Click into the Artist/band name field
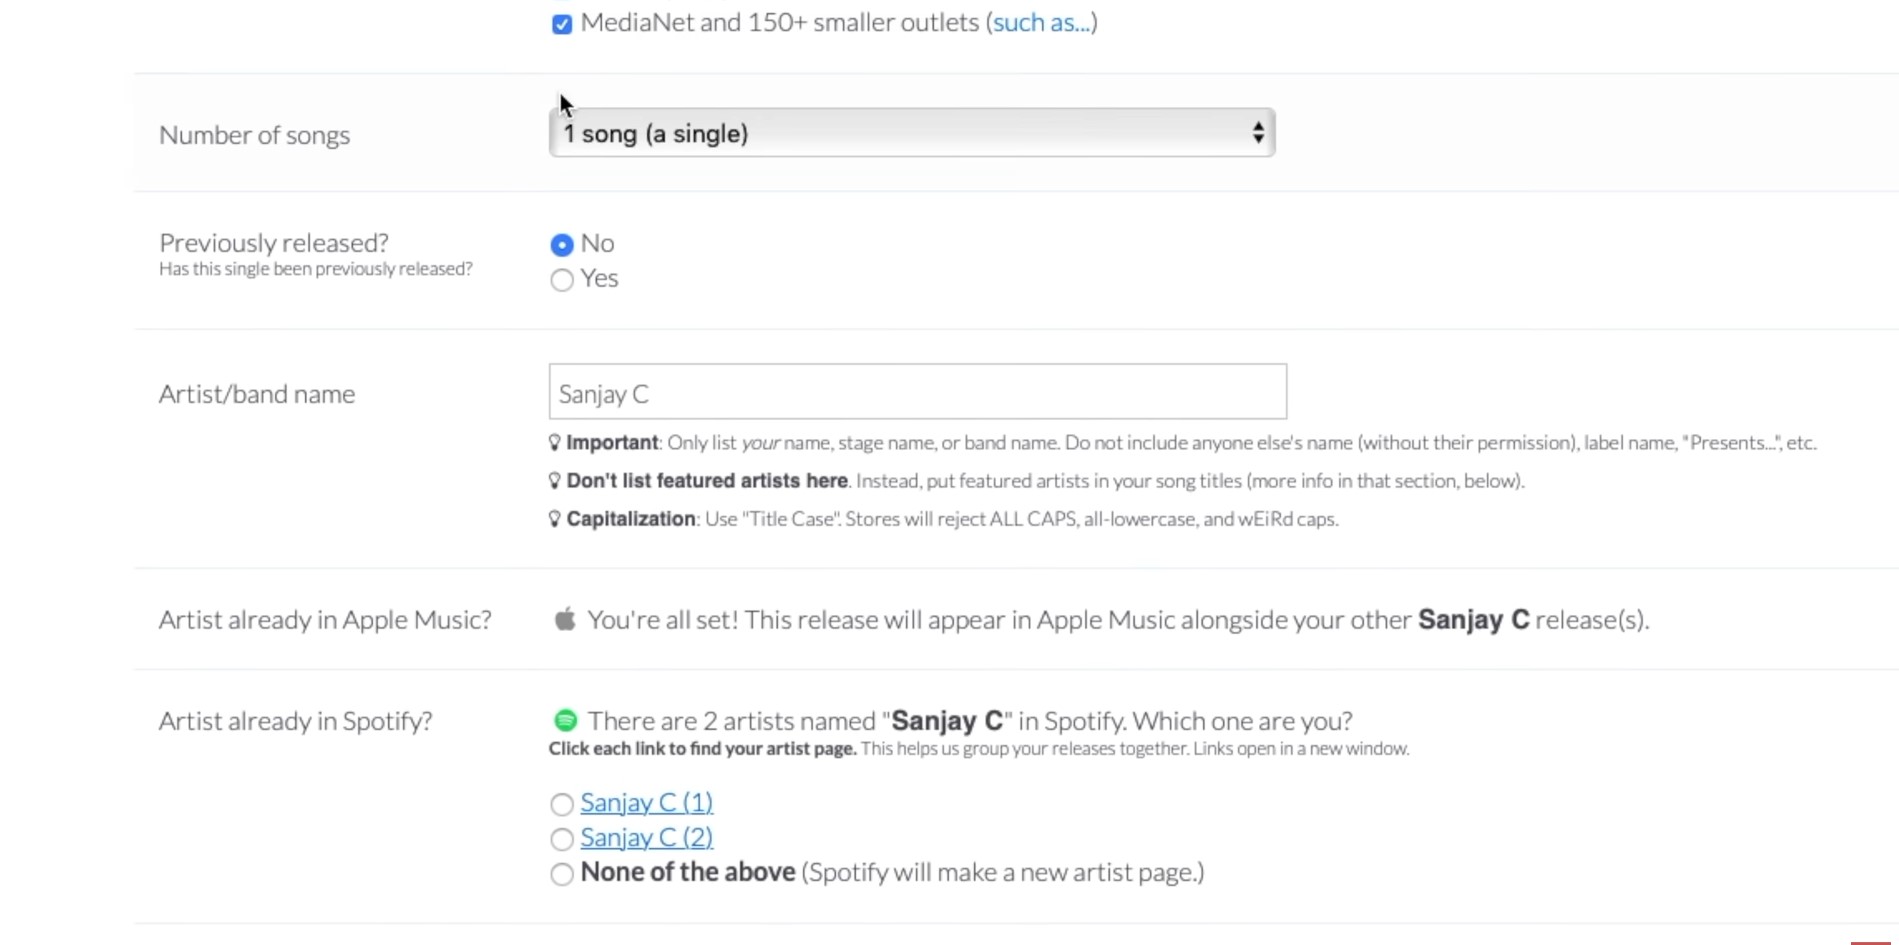This screenshot has width=1899, height=945. [918, 392]
